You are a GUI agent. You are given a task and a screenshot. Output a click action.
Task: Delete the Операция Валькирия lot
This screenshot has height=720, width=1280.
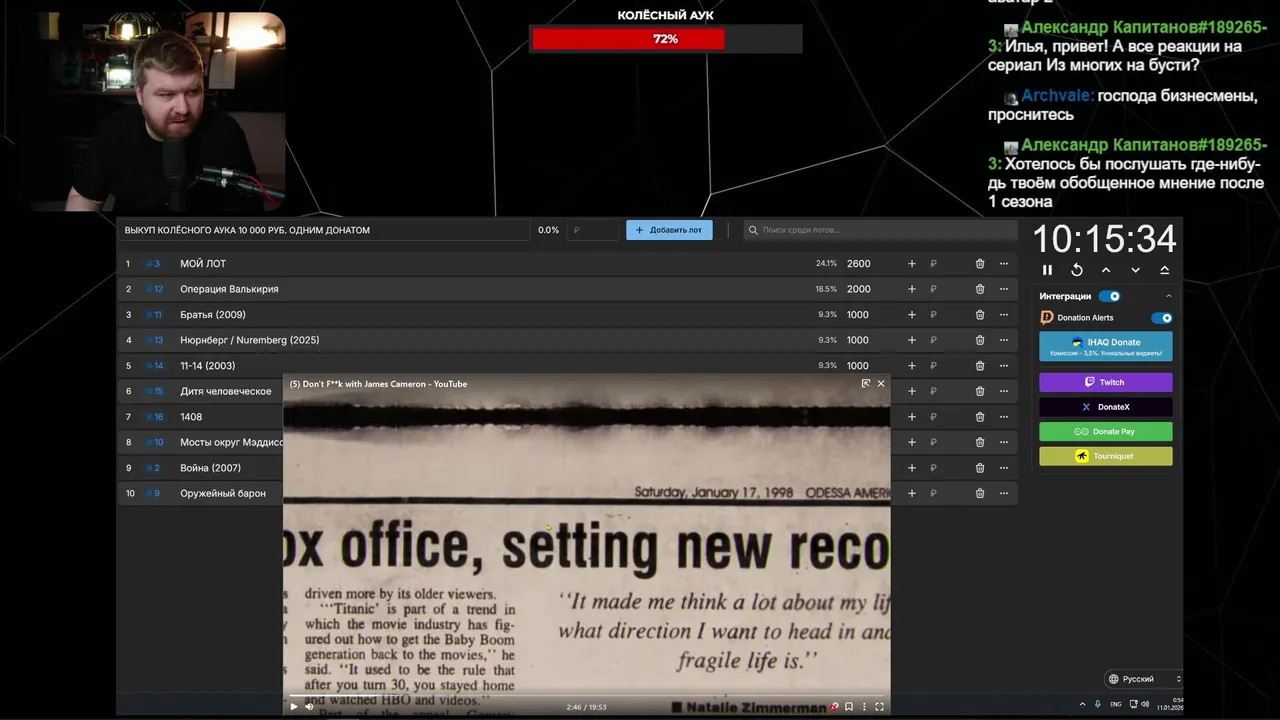(980, 289)
